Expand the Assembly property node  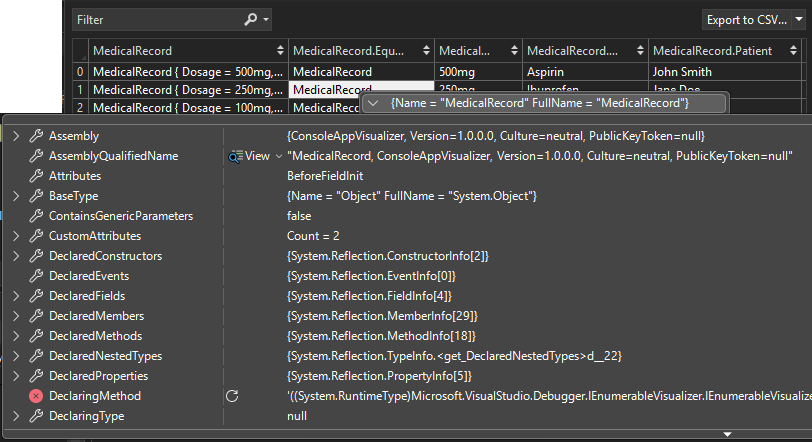pyautogui.click(x=16, y=136)
